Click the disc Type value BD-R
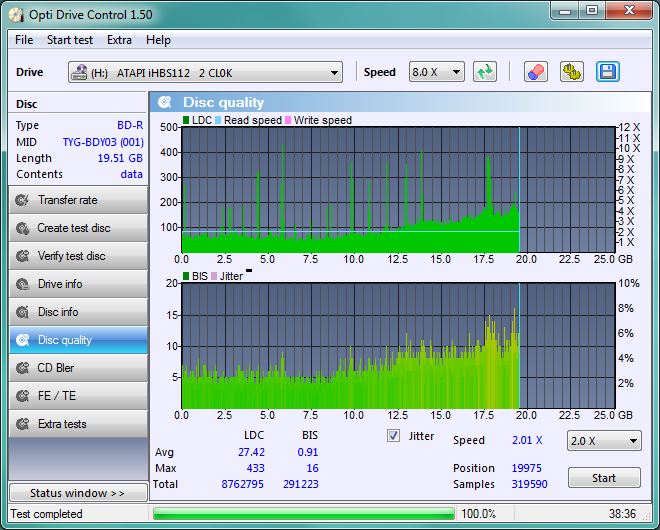The image size is (660, 530). pyautogui.click(x=130, y=125)
